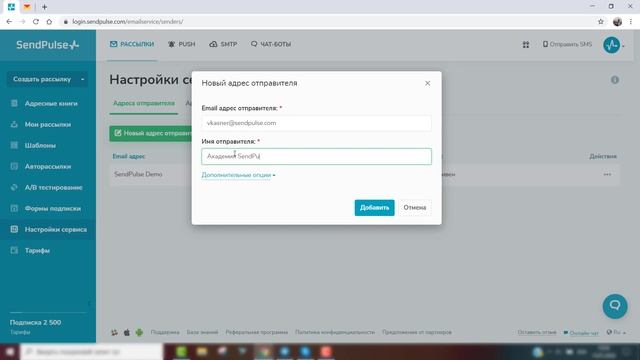Viewport: 640px width, 360px height.
Task: Open the online chat bubble
Action: pyautogui.click(x=615, y=306)
